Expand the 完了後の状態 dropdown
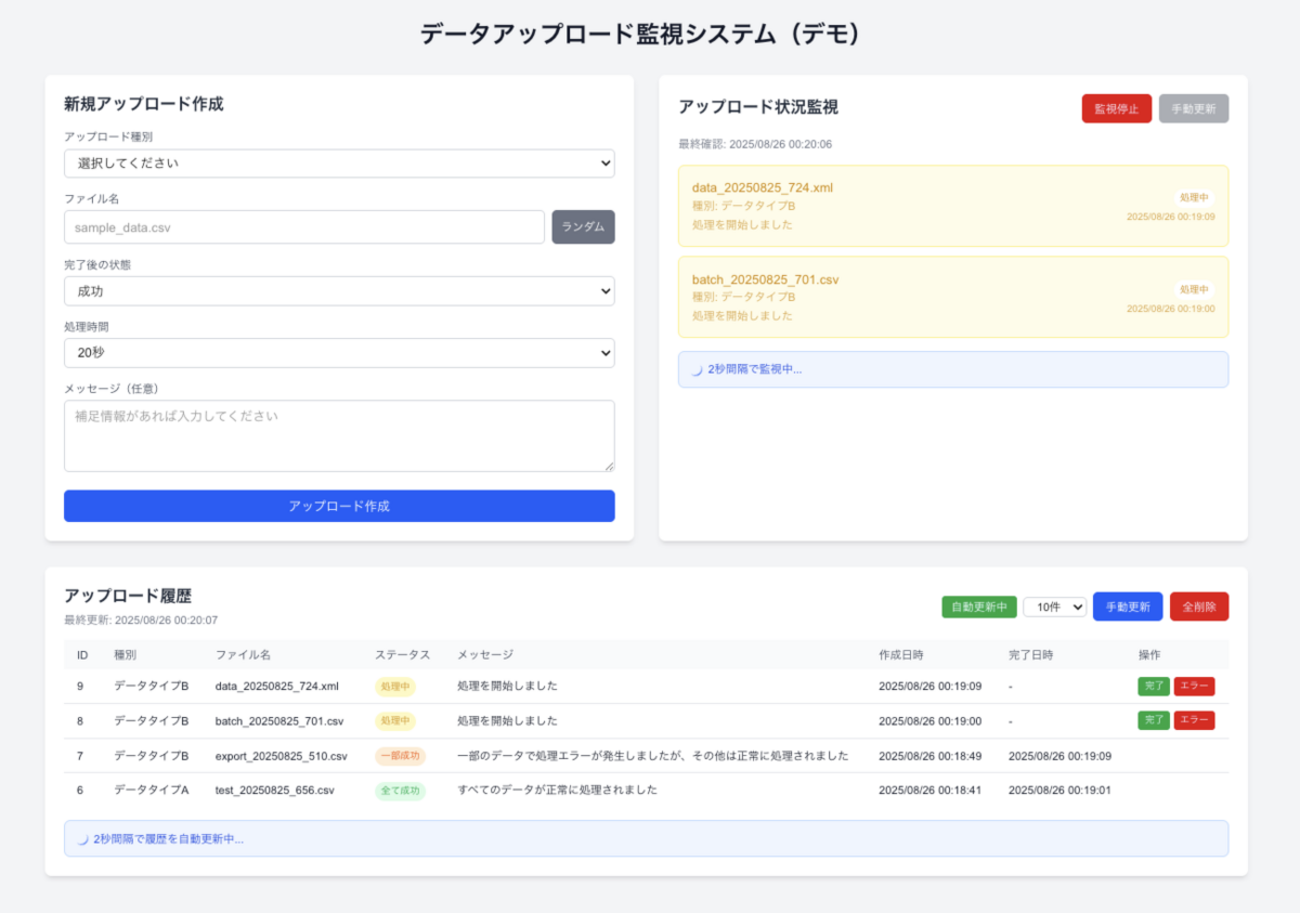 (339, 291)
